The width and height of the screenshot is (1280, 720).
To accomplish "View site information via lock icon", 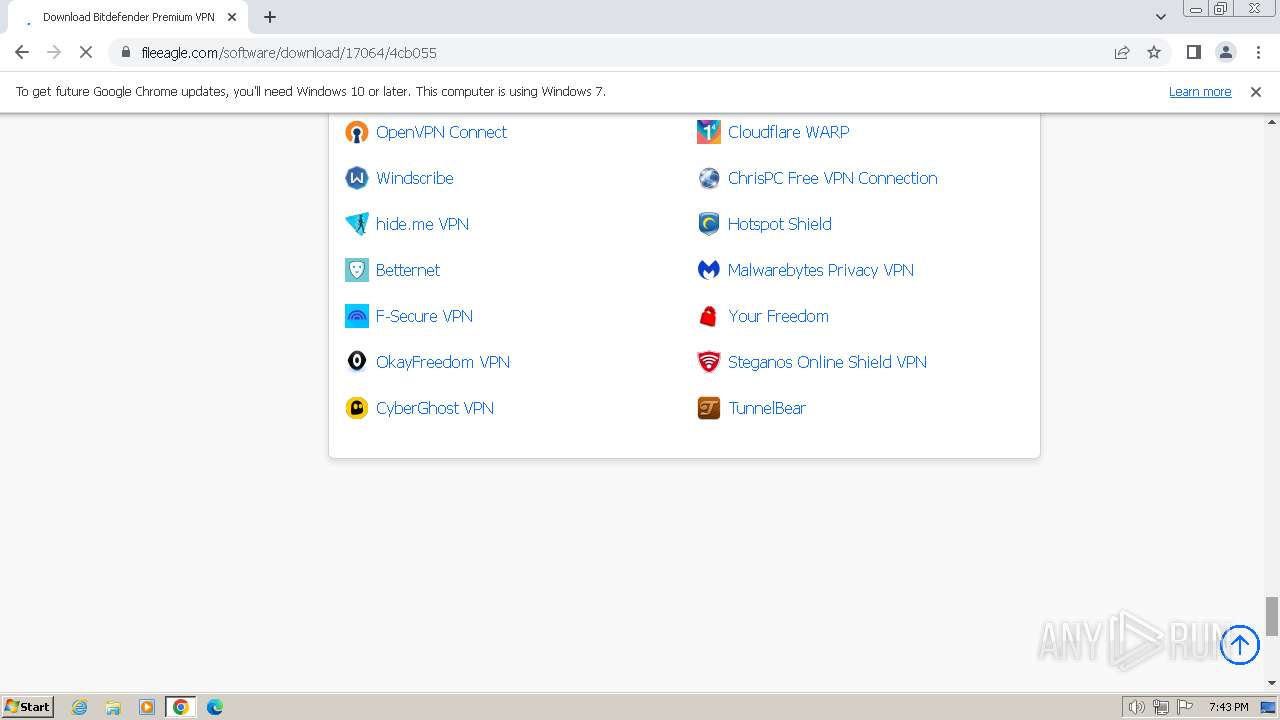I will (x=125, y=52).
